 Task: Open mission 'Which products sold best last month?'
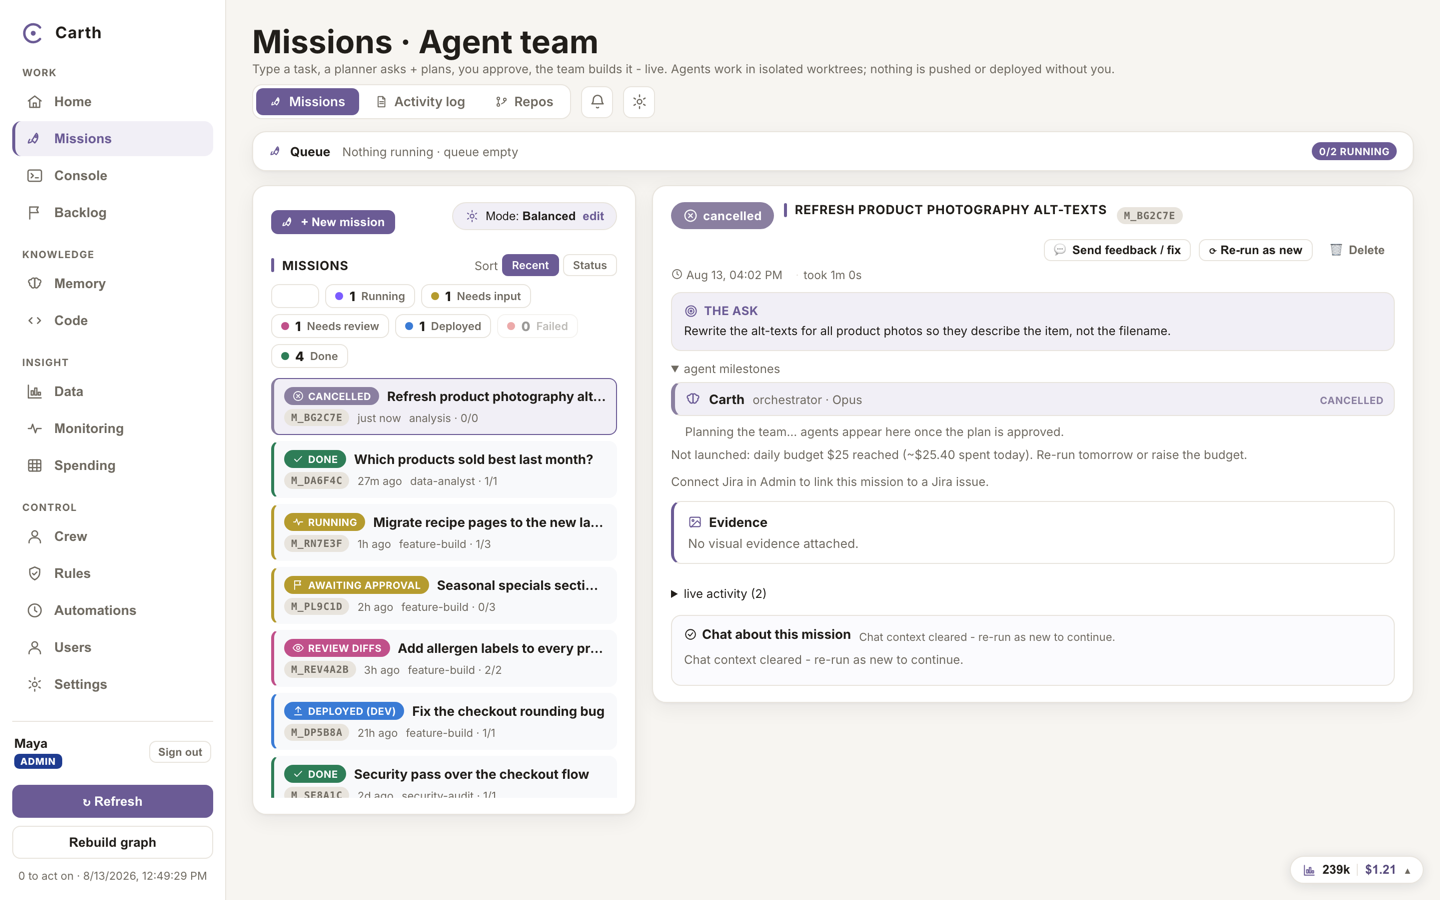click(x=444, y=469)
